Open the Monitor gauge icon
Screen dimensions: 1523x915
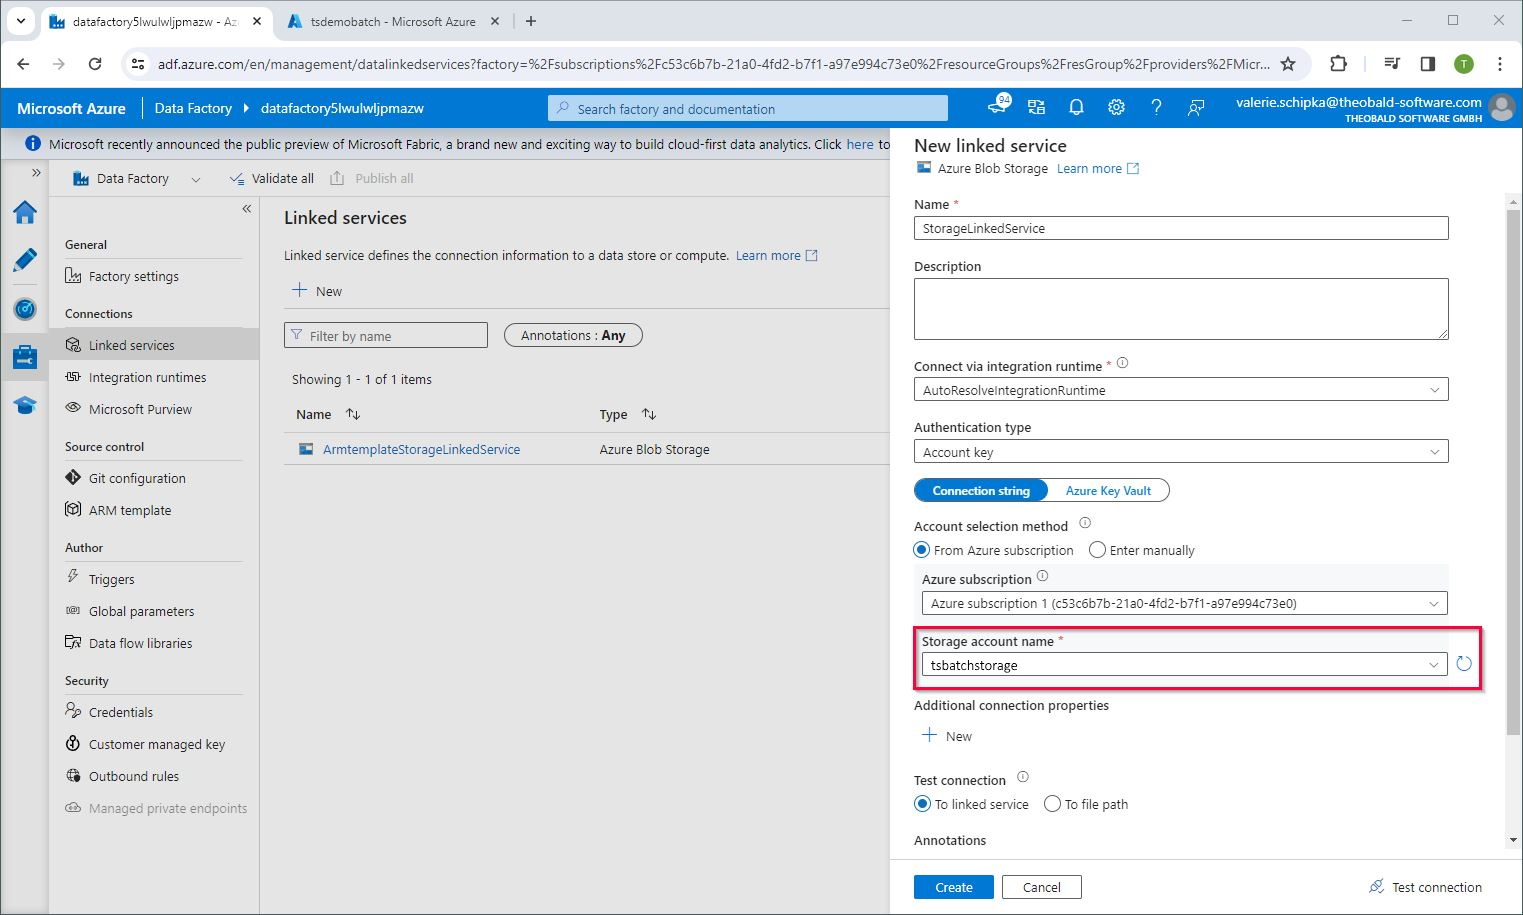[x=25, y=308]
